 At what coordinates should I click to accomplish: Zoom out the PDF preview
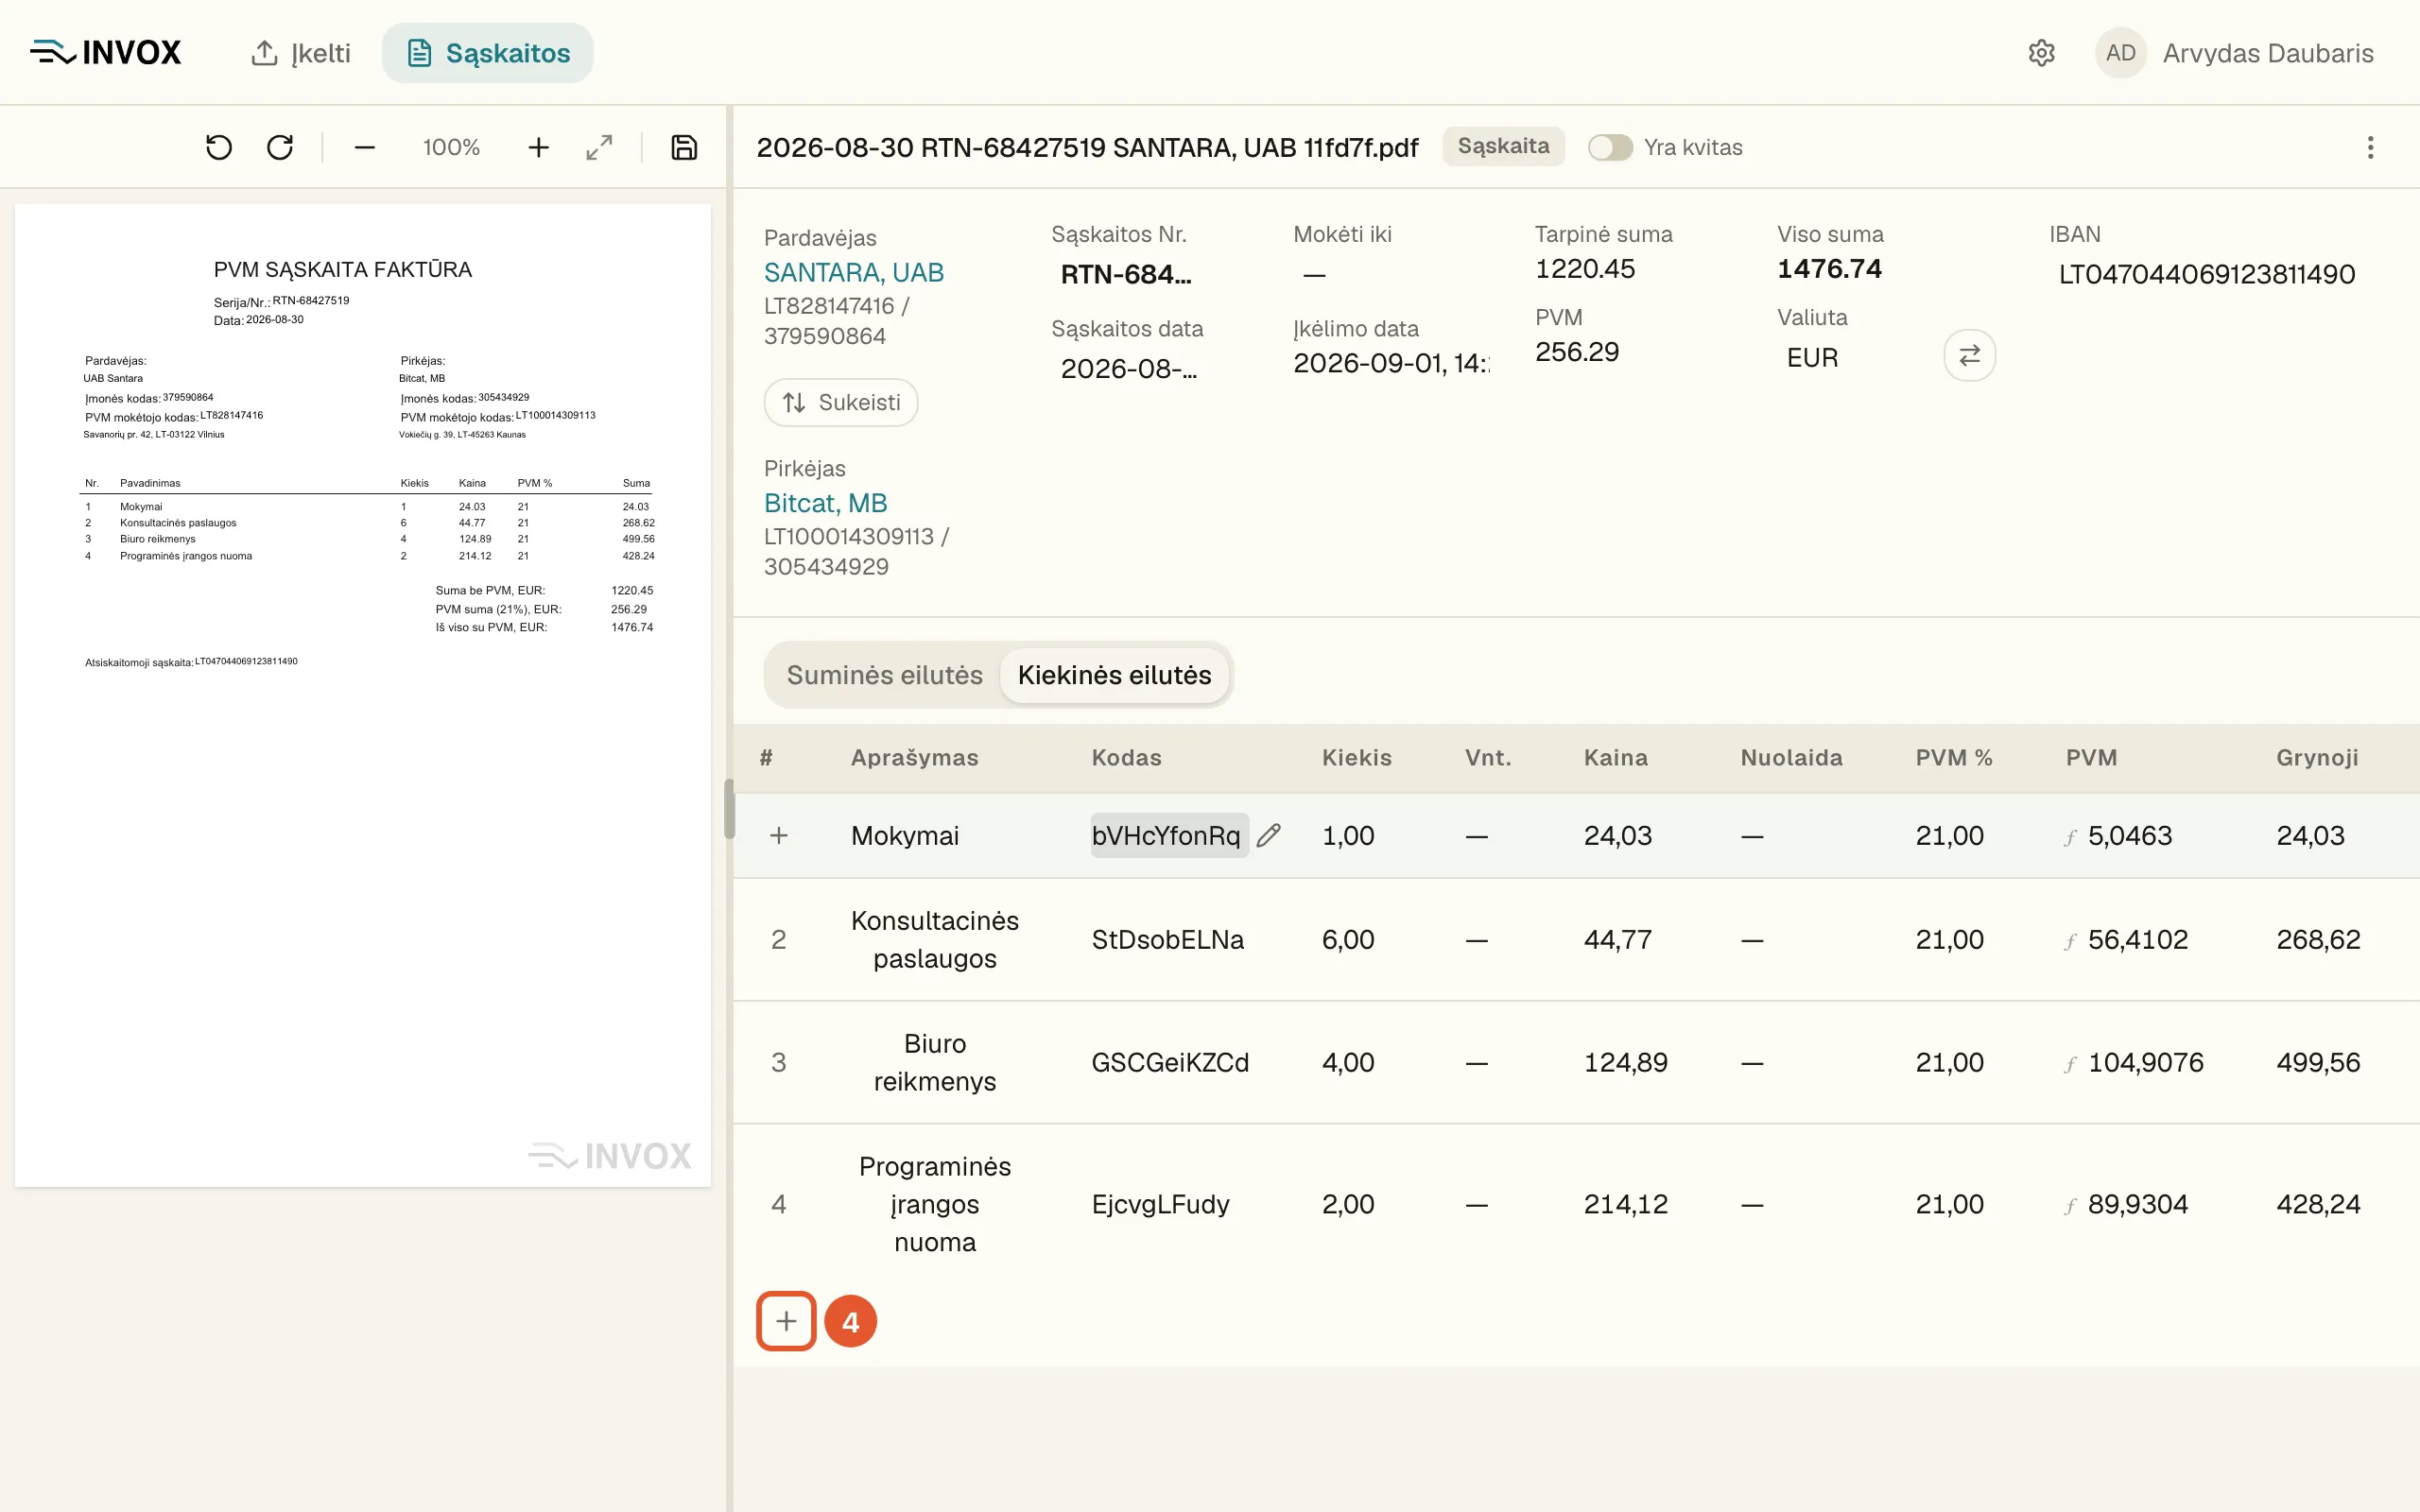[365, 148]
